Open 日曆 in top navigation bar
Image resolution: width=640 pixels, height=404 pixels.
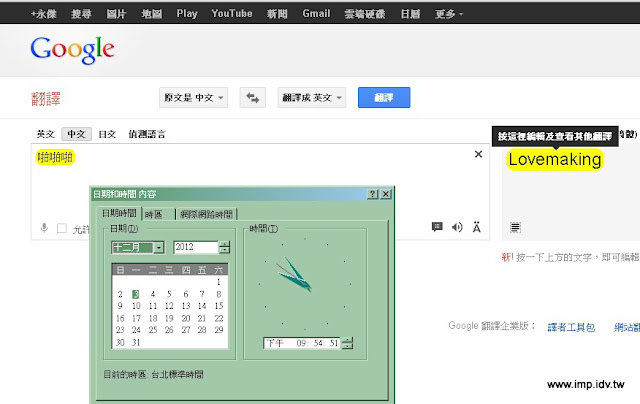point(410,14)
